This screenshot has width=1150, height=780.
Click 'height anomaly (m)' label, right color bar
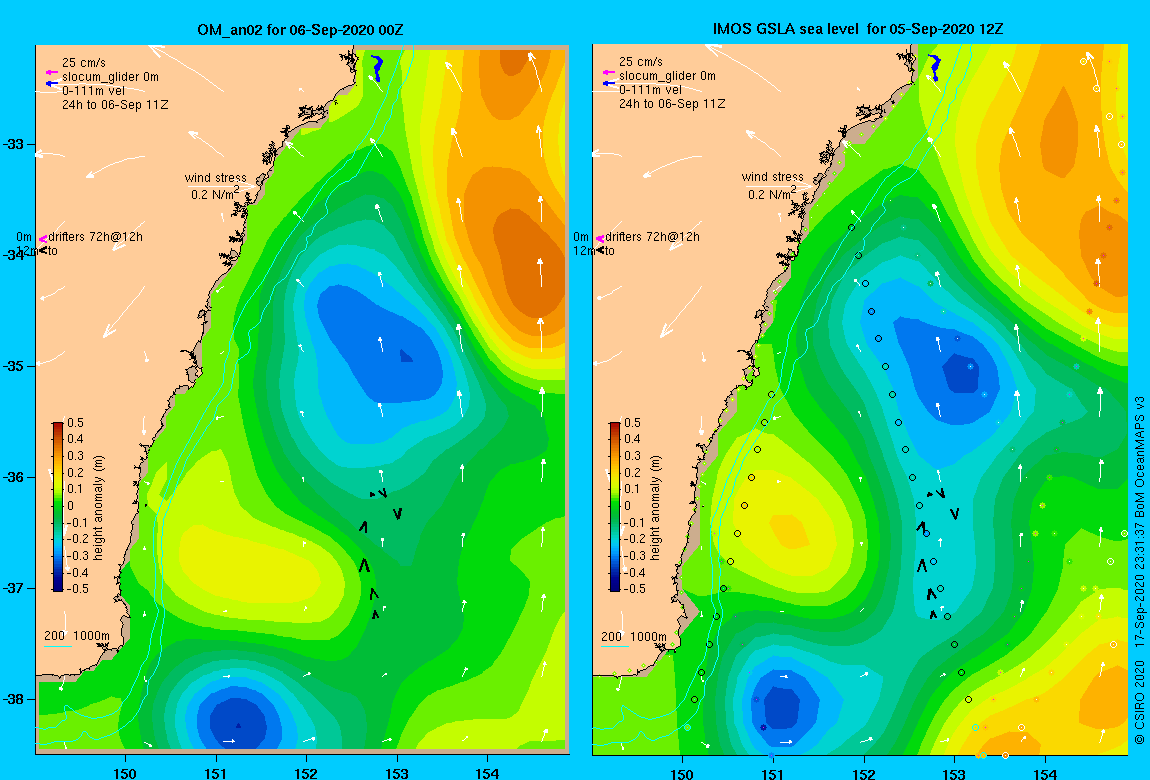coord(656,507)
